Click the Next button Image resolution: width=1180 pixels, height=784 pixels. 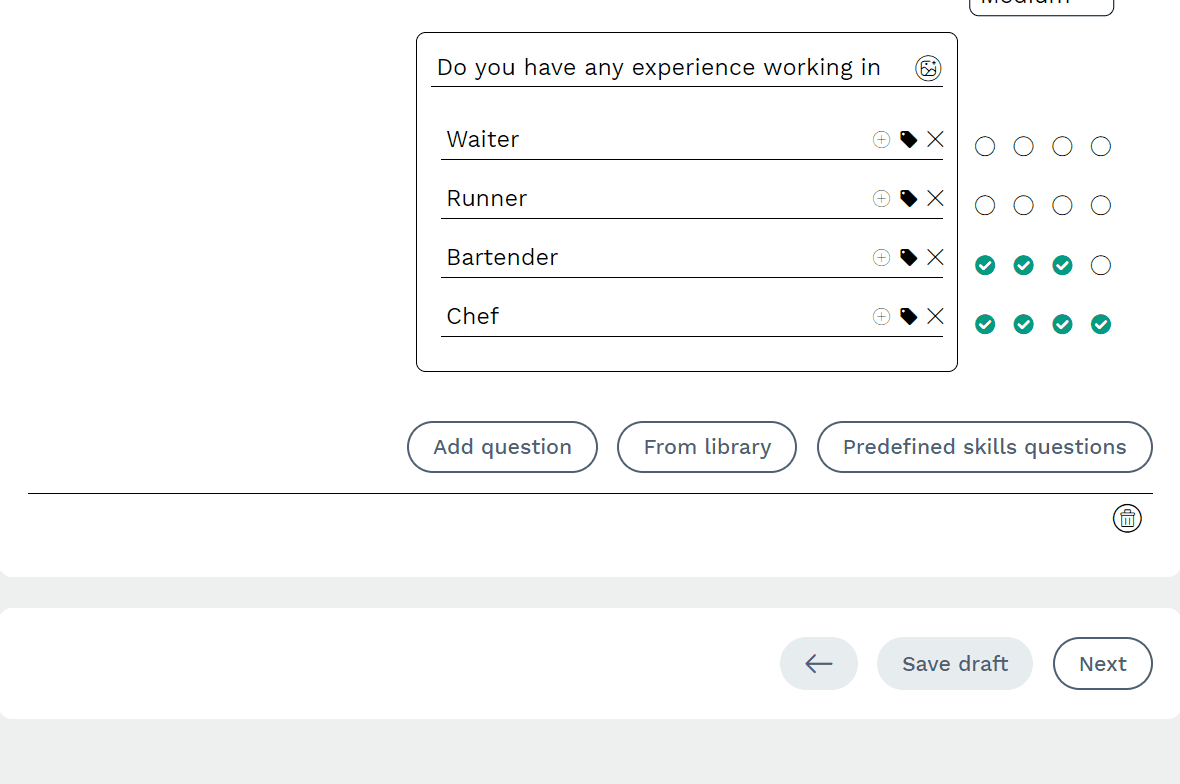pos(1102,664)
